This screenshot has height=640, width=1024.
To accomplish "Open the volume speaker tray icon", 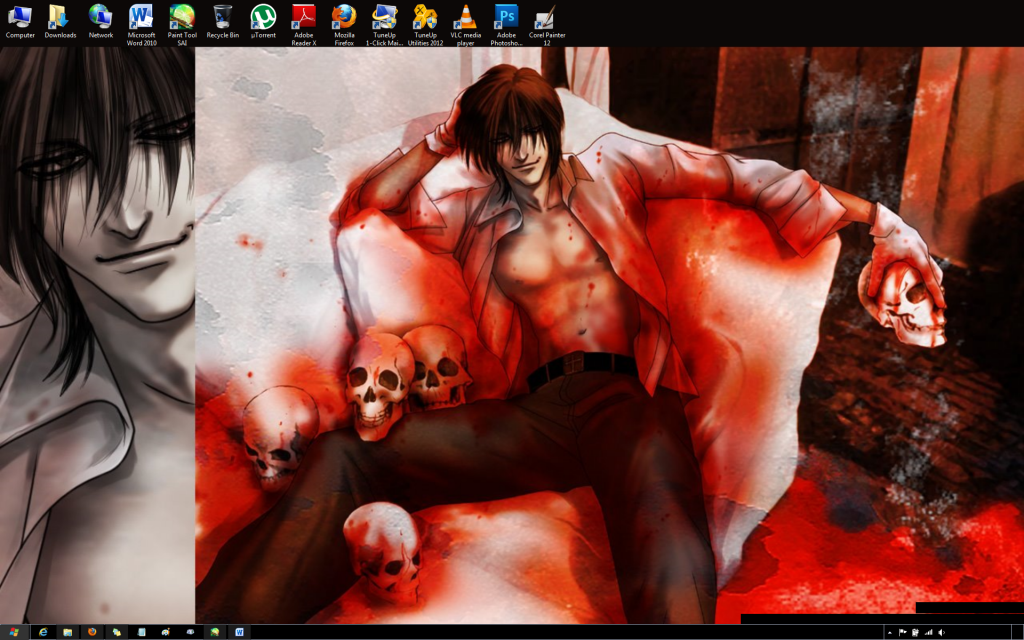I will 942,632.
